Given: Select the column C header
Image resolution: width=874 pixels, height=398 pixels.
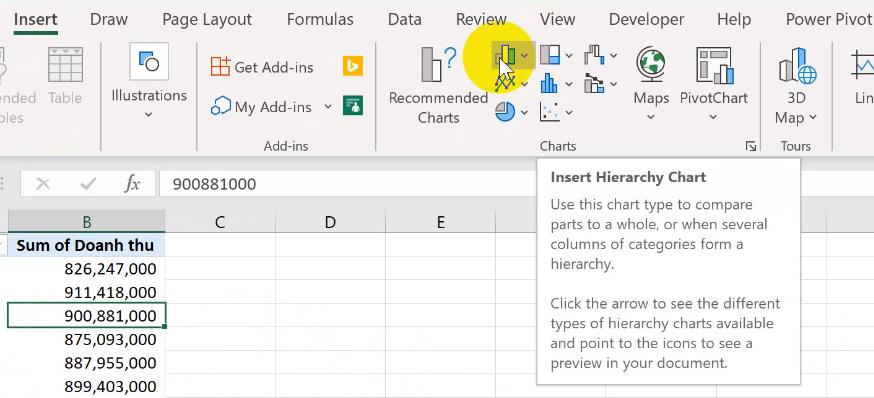Looking at the screenshot, I should 220,222.
